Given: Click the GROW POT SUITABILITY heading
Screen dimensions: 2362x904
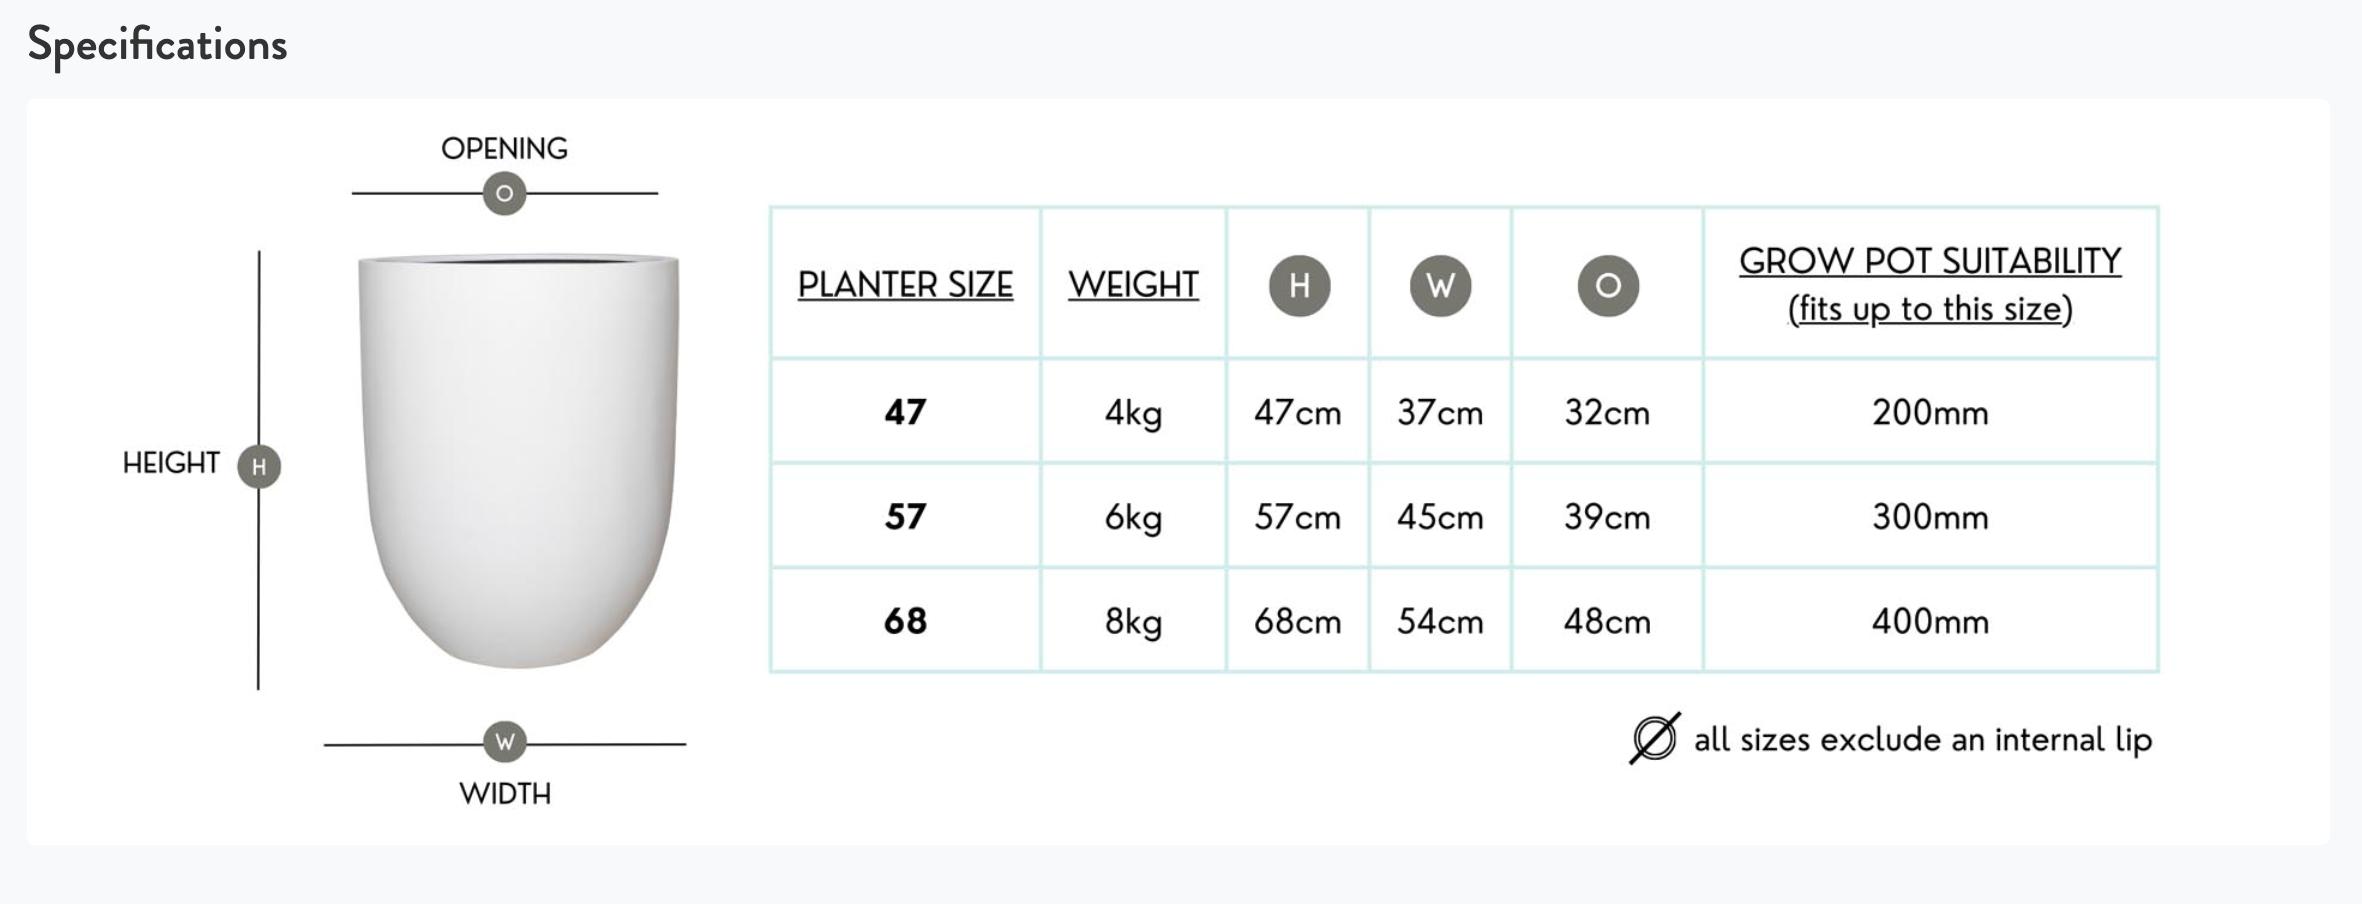Looking at the screenshot, I should click(x=1930, y=262).
